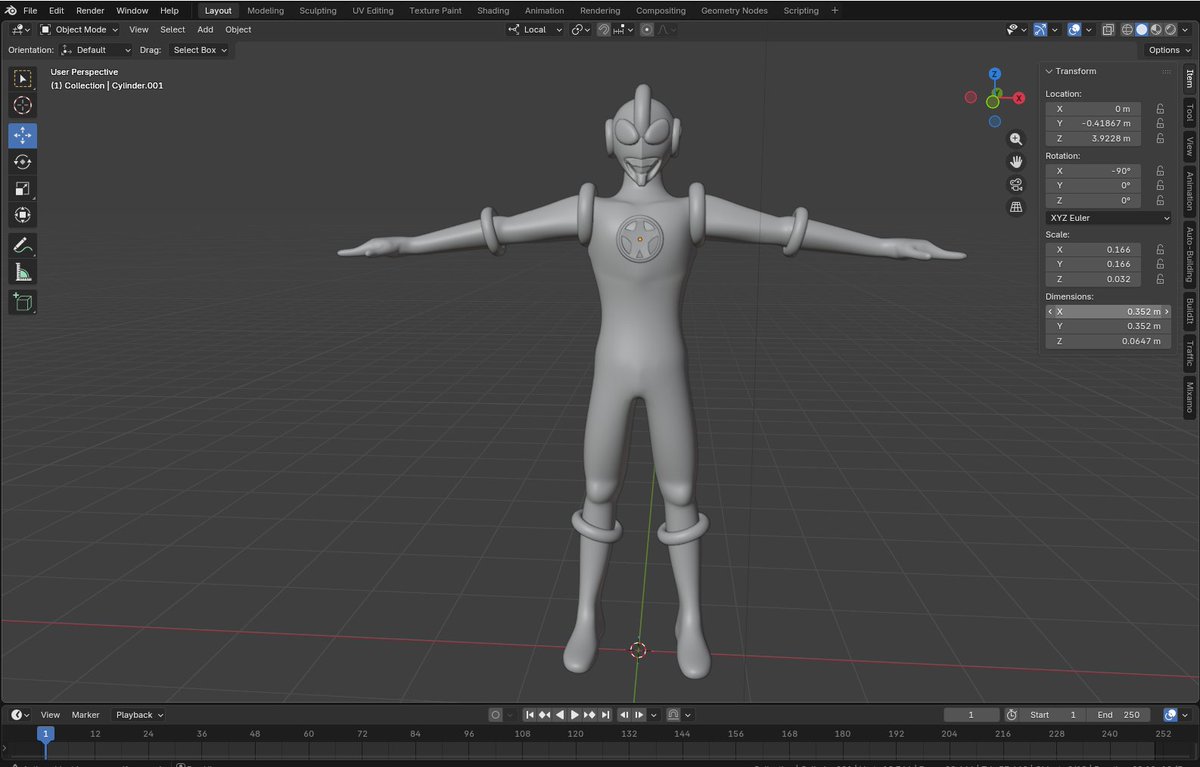Screen dimensions: 1200x767
Task: Switch to the Modeling workspace tab
Action: coord(265,10)
